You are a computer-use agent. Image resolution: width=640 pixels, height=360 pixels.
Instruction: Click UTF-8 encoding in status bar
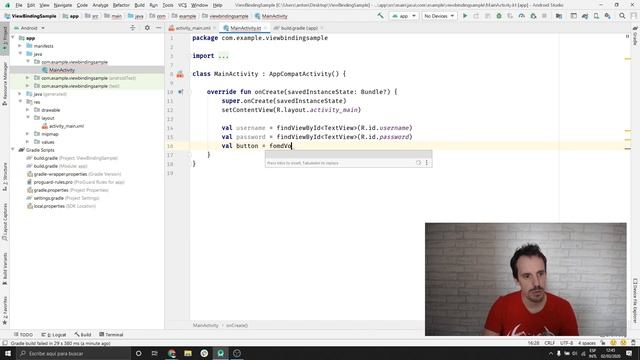[x=567, y=343]
